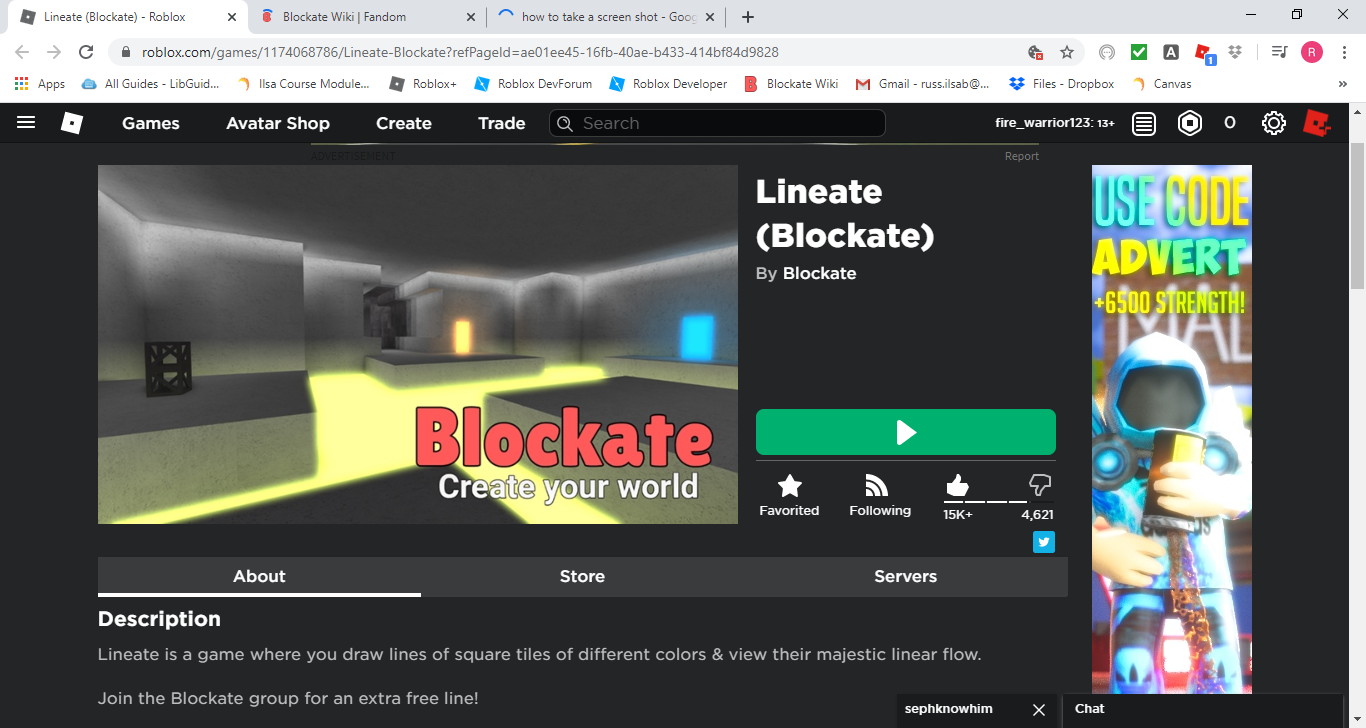The height and width of the screenshot is (728, 1366).
Task: Open the Avatar Shop navigation item
Action: (278, 123)
